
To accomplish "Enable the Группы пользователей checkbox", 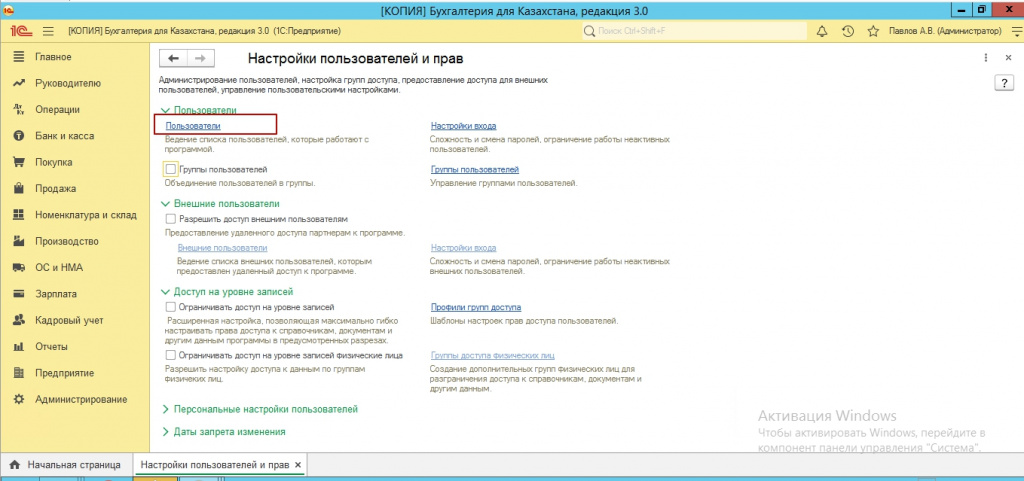I will pyautogui.click(x=171, y=169).
